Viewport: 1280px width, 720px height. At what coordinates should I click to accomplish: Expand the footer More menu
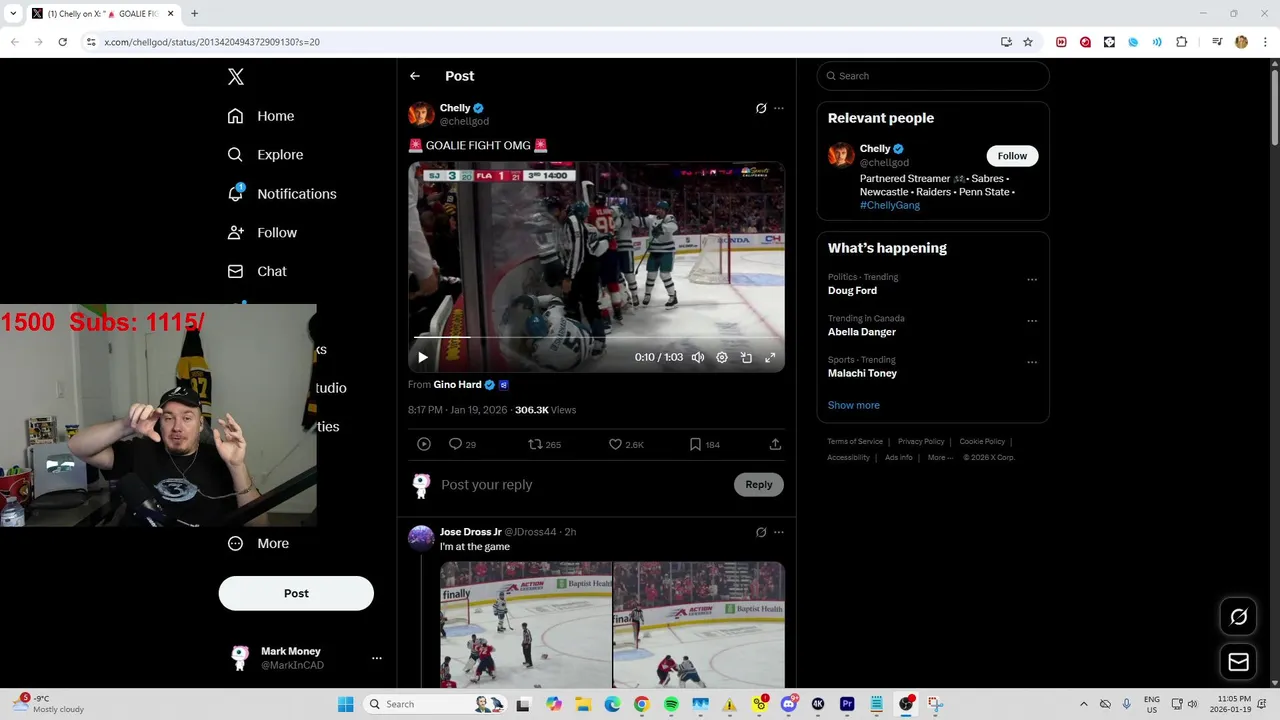tap(940, 457)
